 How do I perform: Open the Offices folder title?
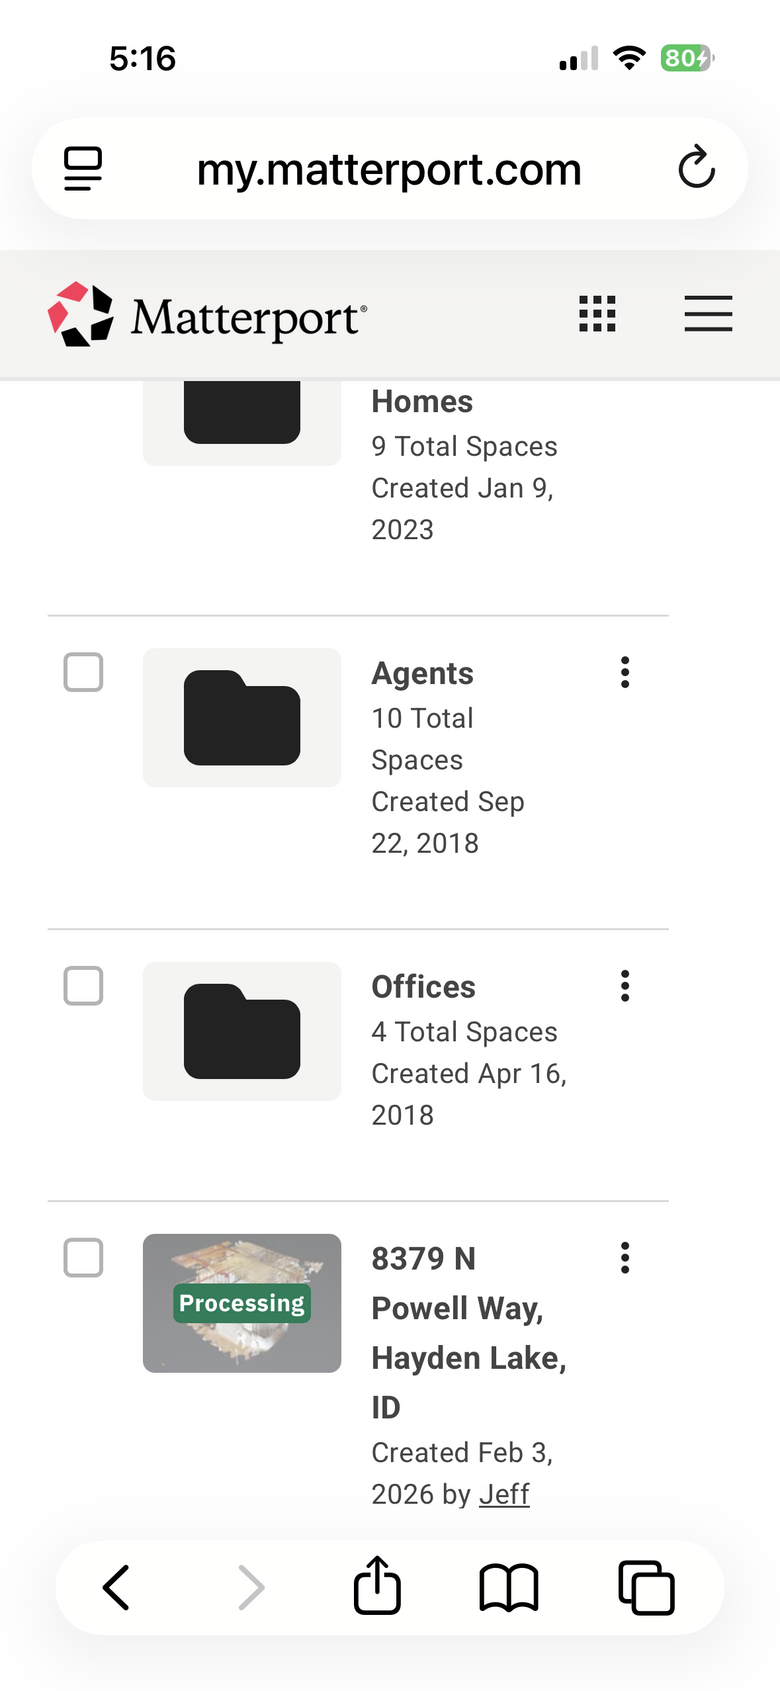click(423, 987)
